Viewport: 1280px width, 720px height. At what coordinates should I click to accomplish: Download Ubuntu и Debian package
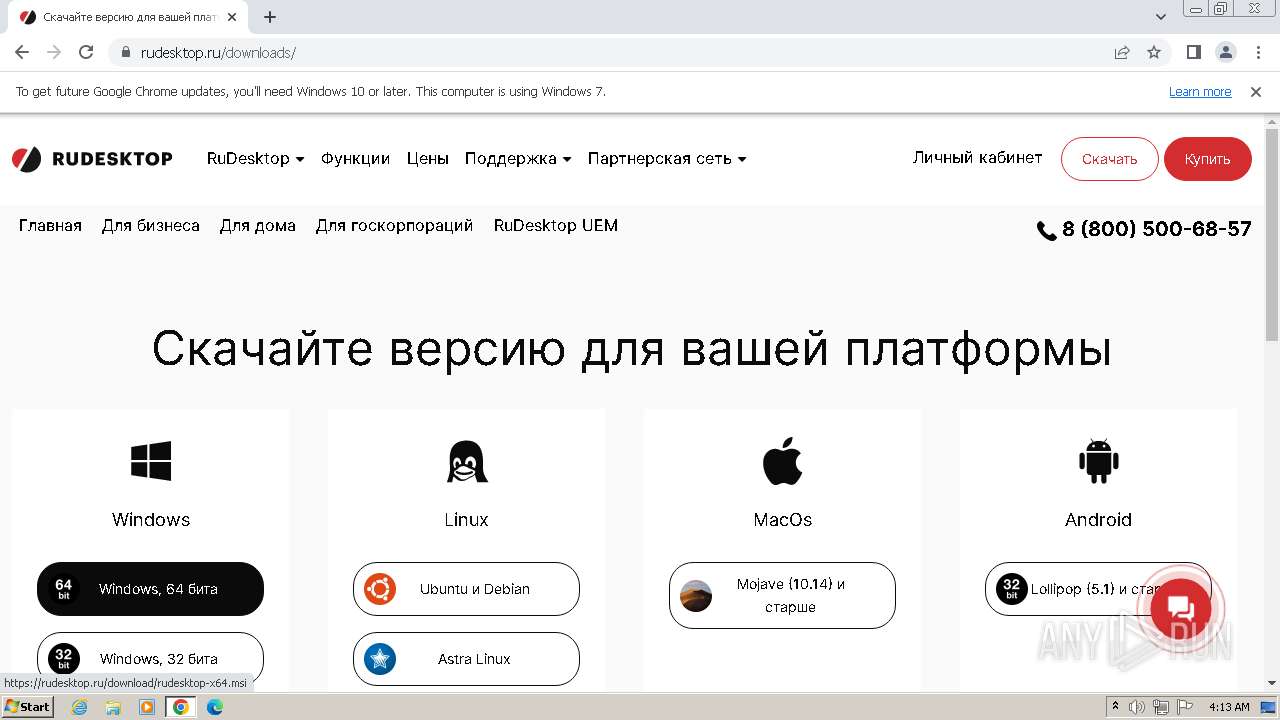pos(466,589)
